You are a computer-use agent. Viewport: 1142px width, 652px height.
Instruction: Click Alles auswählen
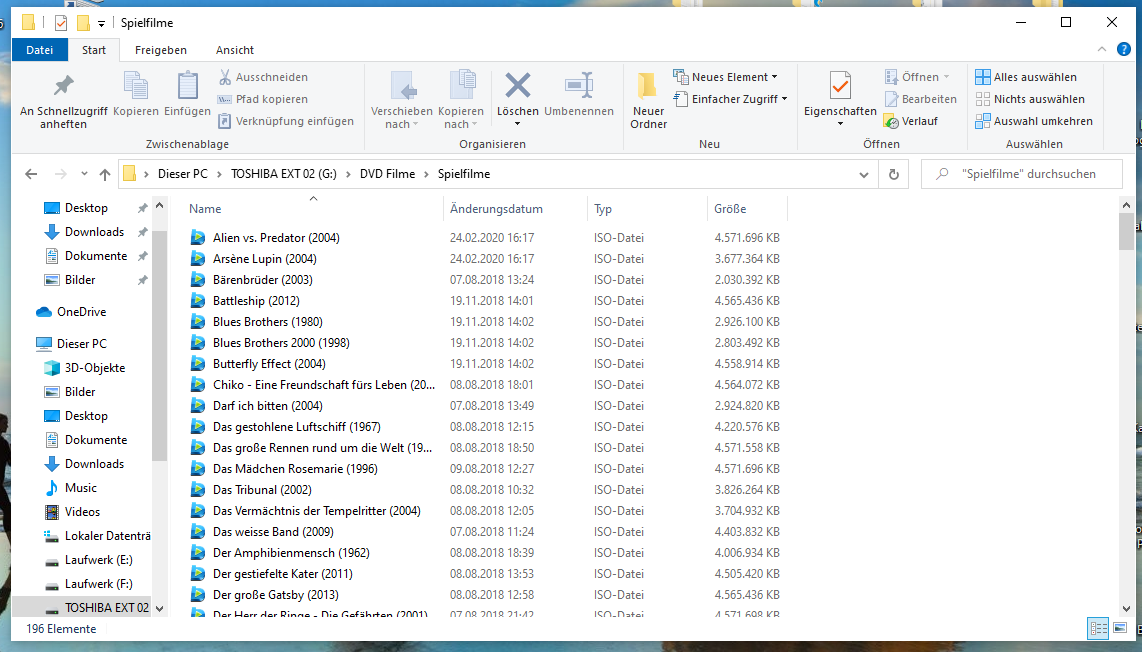(1025, 77)
